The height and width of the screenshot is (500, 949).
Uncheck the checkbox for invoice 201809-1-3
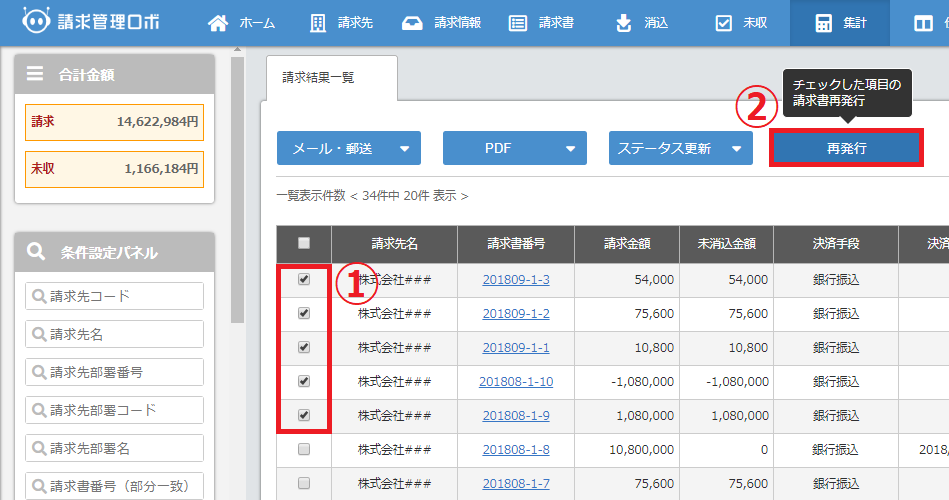pos(304,280)
